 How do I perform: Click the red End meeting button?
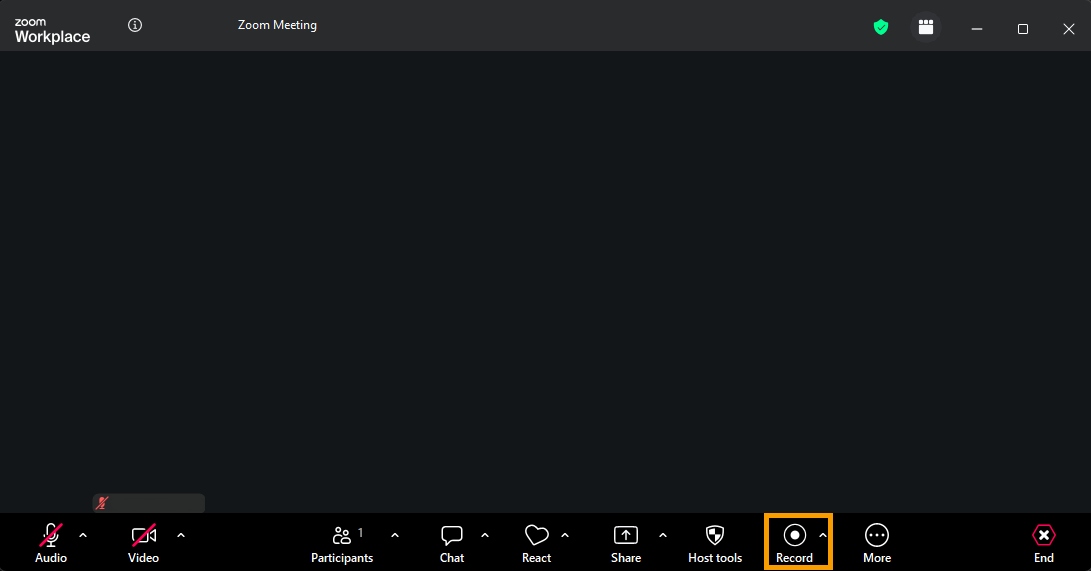pyautogui.click(x=1044, y=542)
